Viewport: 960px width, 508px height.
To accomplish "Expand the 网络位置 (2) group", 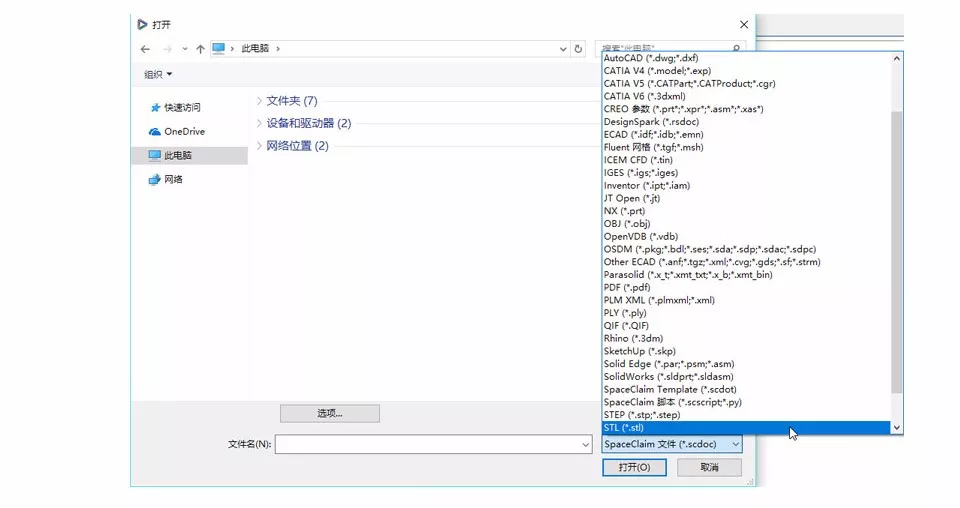I will pyautogui.click(x=259, y=146).
